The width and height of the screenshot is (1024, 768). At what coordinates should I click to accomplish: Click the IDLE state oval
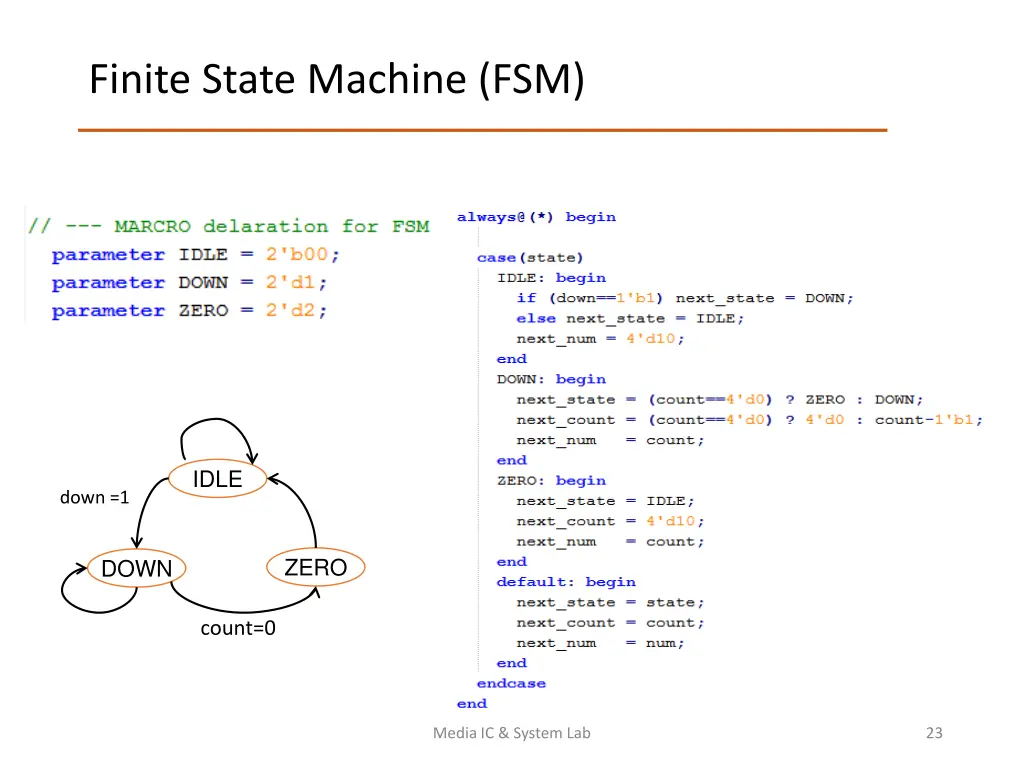tap(217, 479)
